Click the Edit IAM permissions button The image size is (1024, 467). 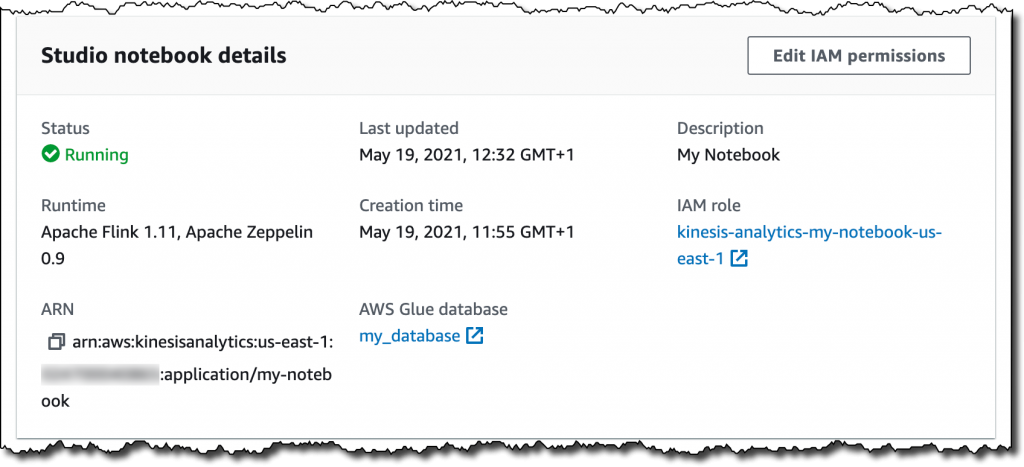[x=858, y=56]
